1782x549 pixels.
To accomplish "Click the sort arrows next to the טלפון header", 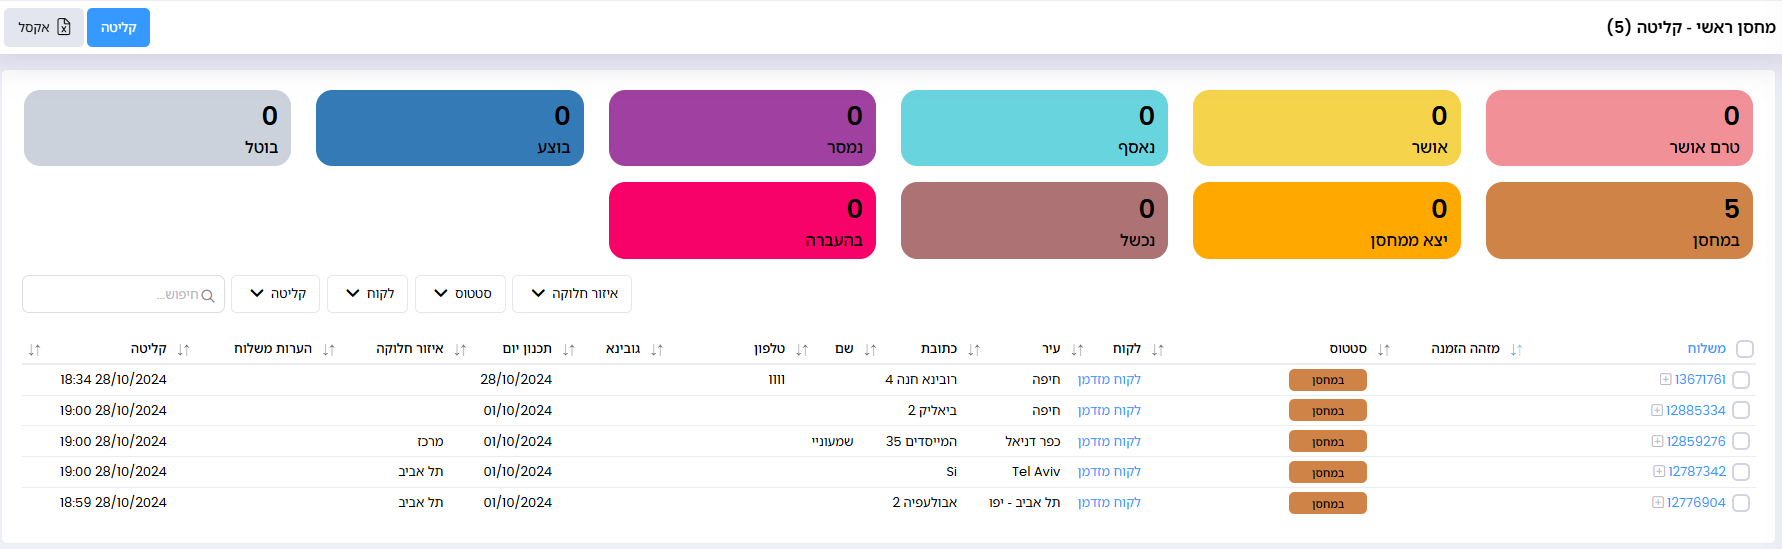I will click(802, 350).
